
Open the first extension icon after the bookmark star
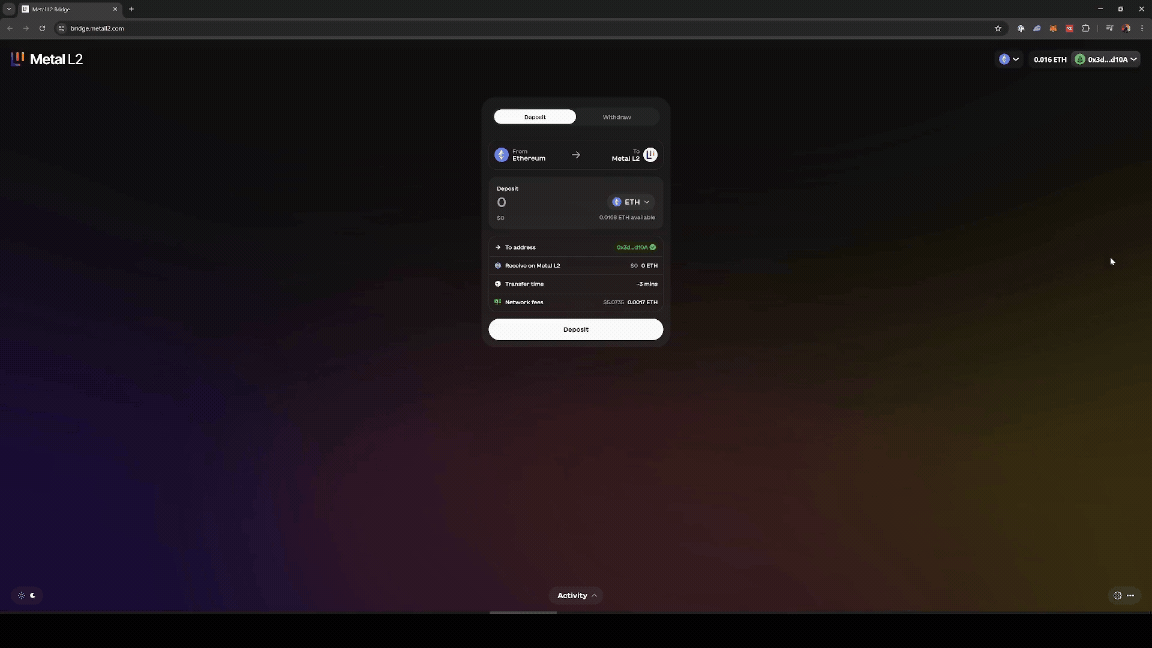point(1020,29)
